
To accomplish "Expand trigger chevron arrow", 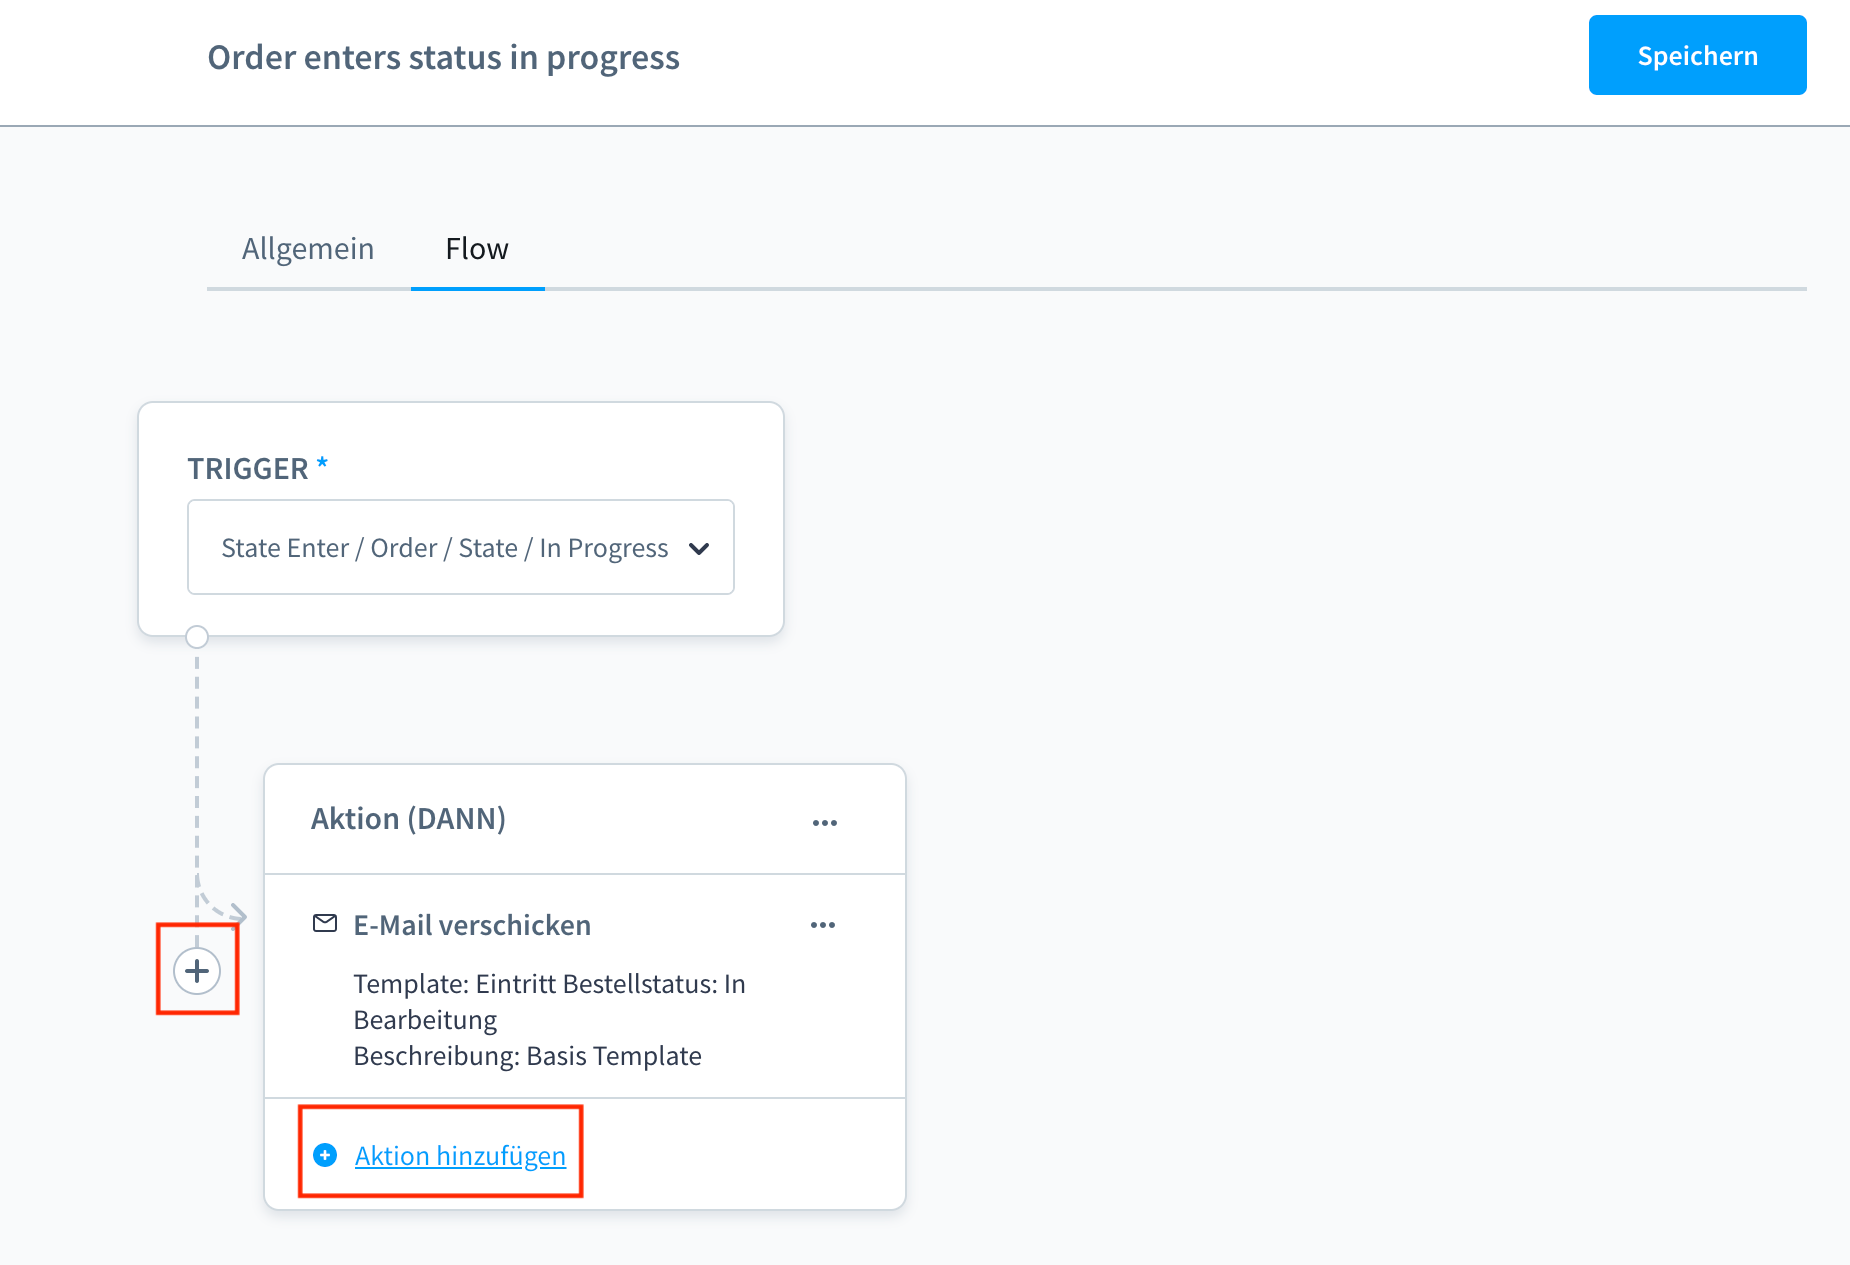I will coord(699,548).
